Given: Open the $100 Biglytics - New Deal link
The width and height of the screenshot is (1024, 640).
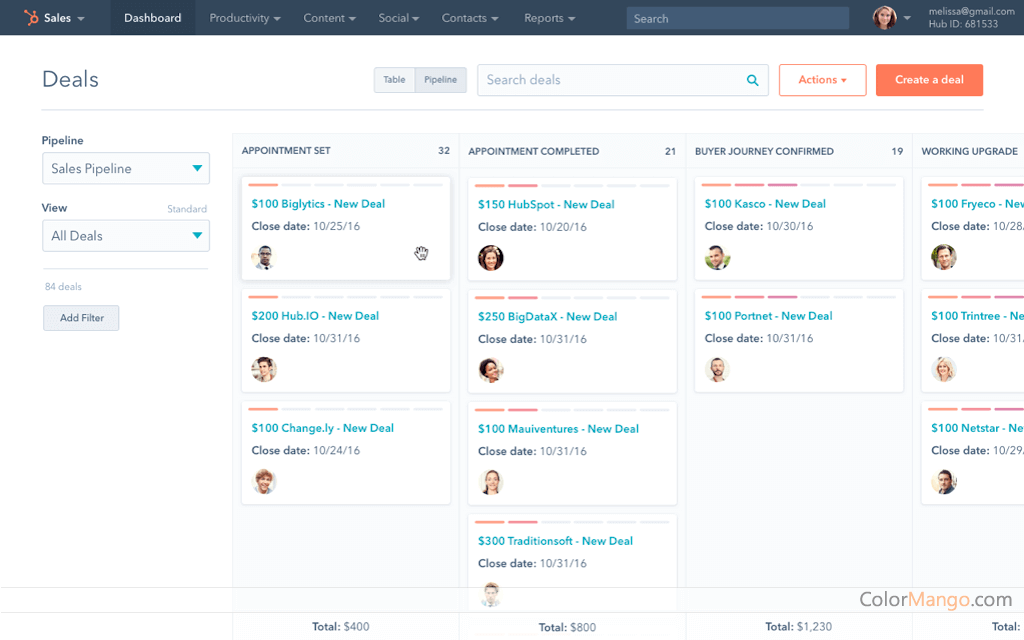Looking at the screenshot, I should pyautogui.click(x=318, y=204).
